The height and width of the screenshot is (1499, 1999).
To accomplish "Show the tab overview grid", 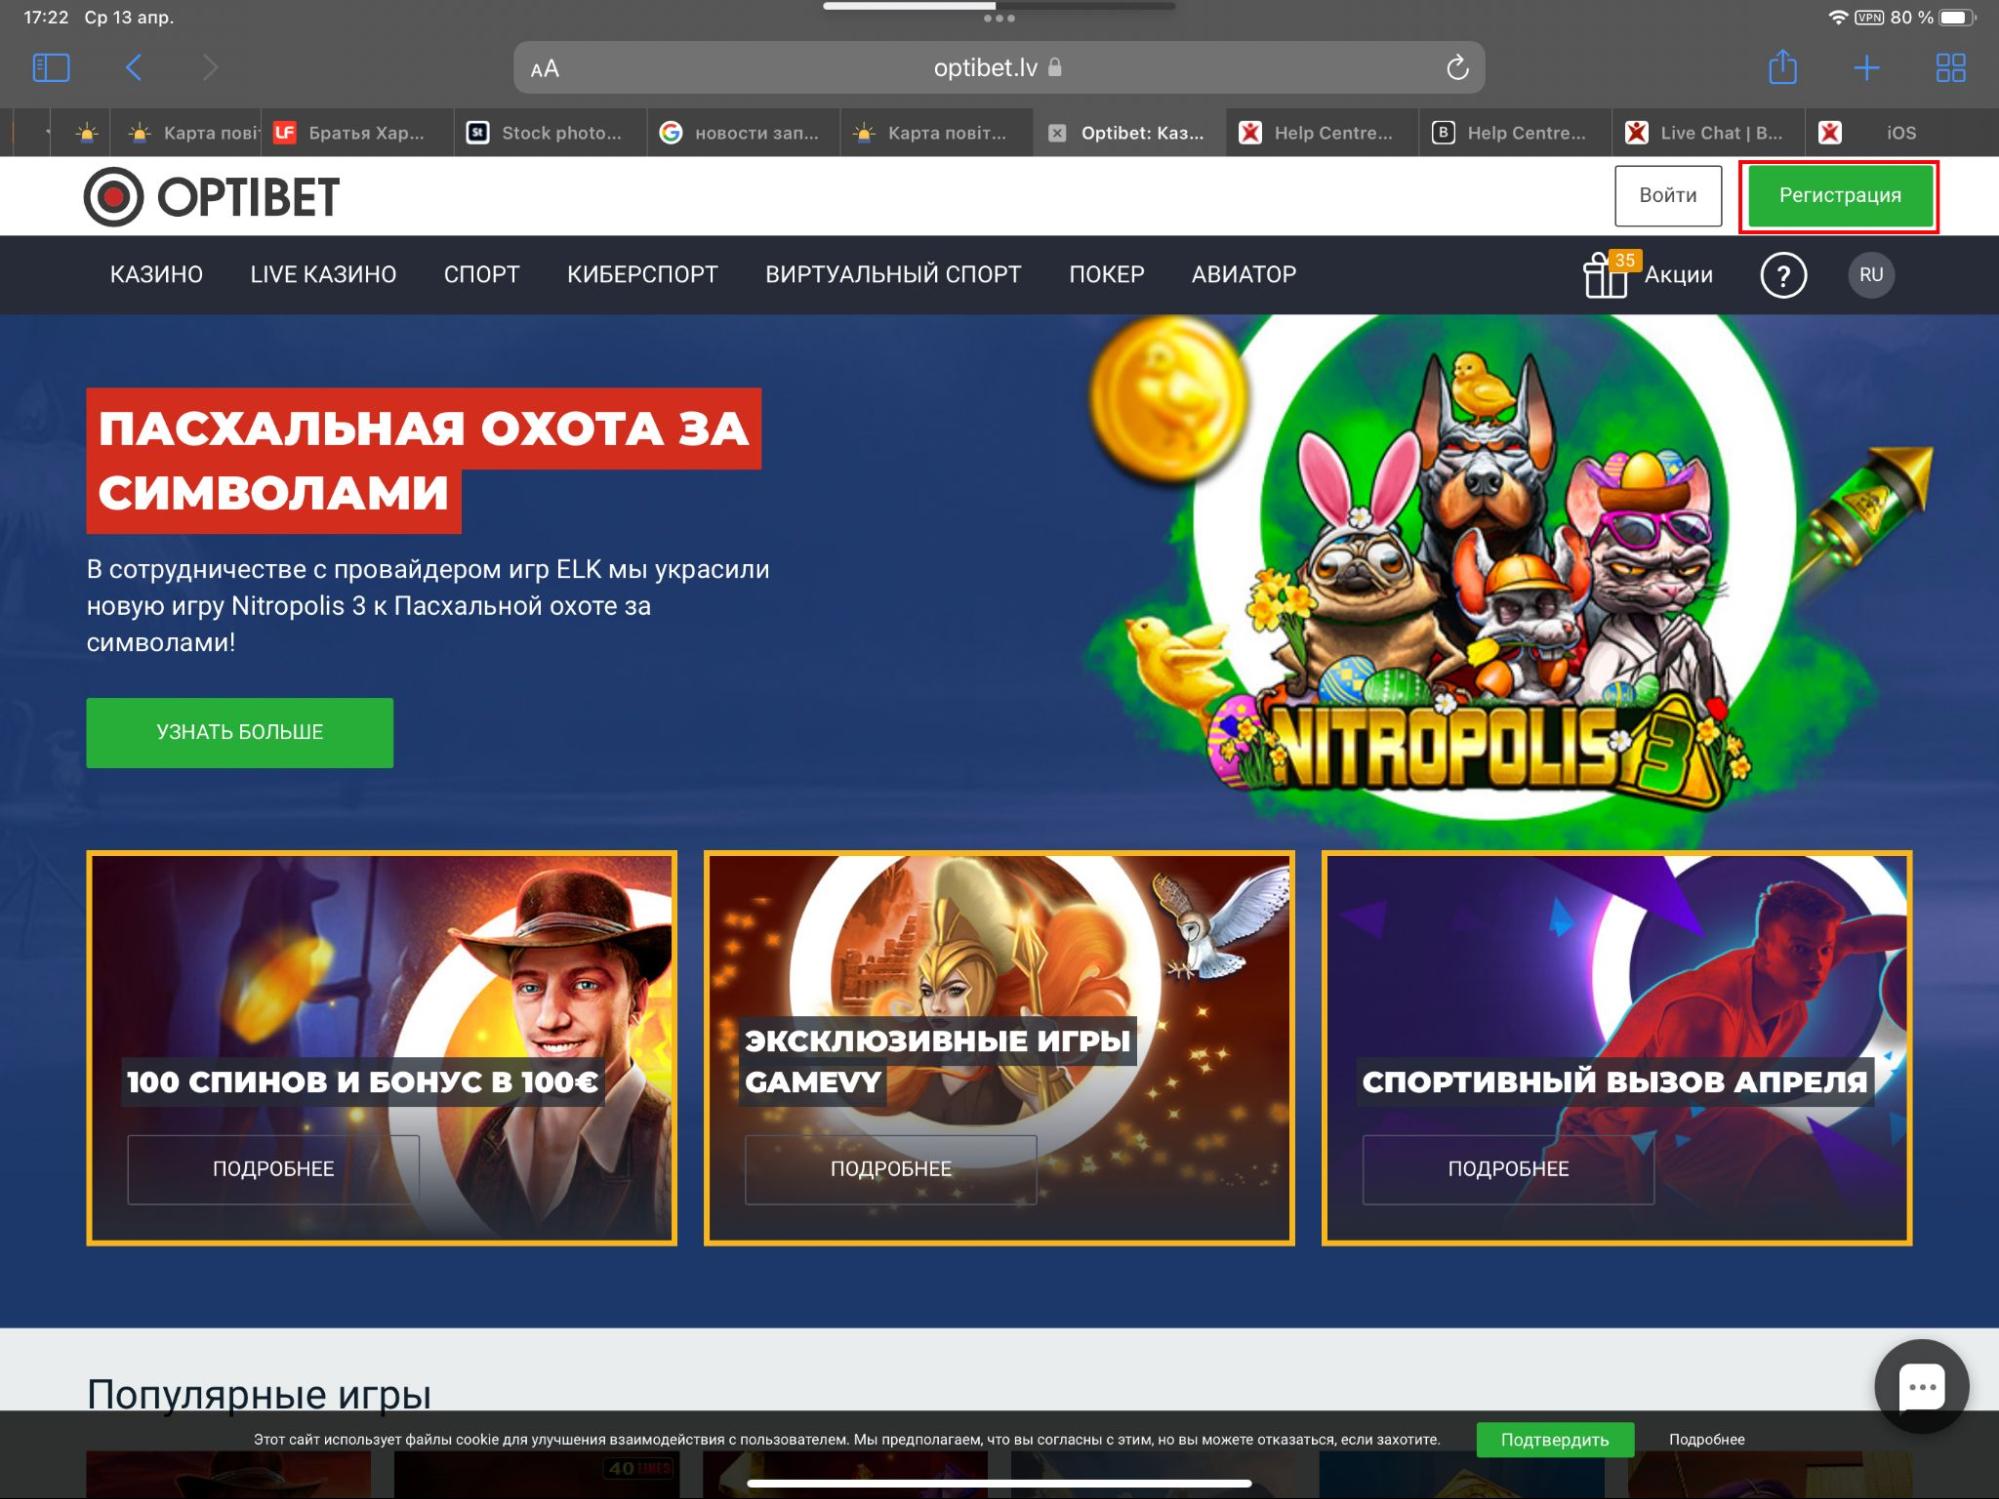I will 1950,68.
